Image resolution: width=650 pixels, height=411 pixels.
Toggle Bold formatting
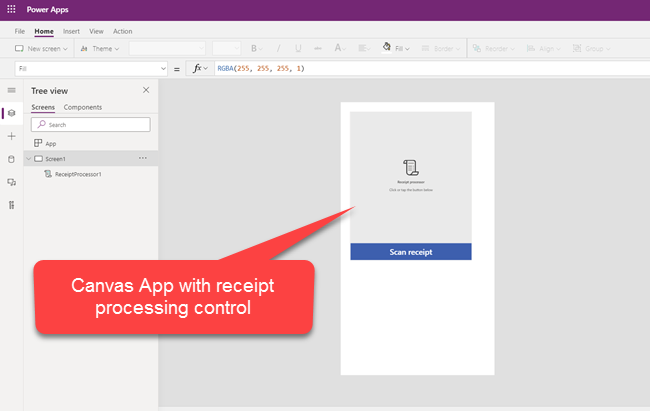click(x=256, y=49)
